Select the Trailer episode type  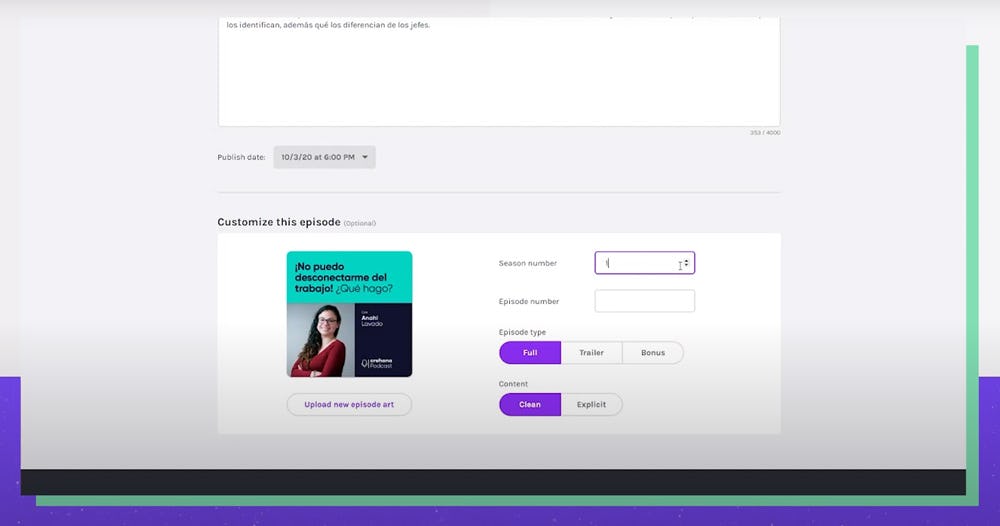[x=591, y=352]
